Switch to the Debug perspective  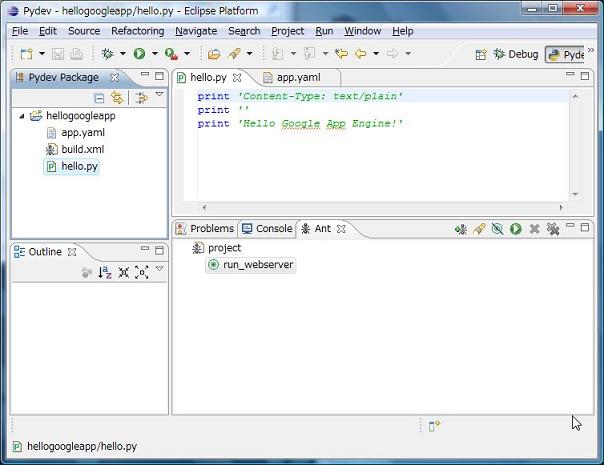(x=515, y=54)
